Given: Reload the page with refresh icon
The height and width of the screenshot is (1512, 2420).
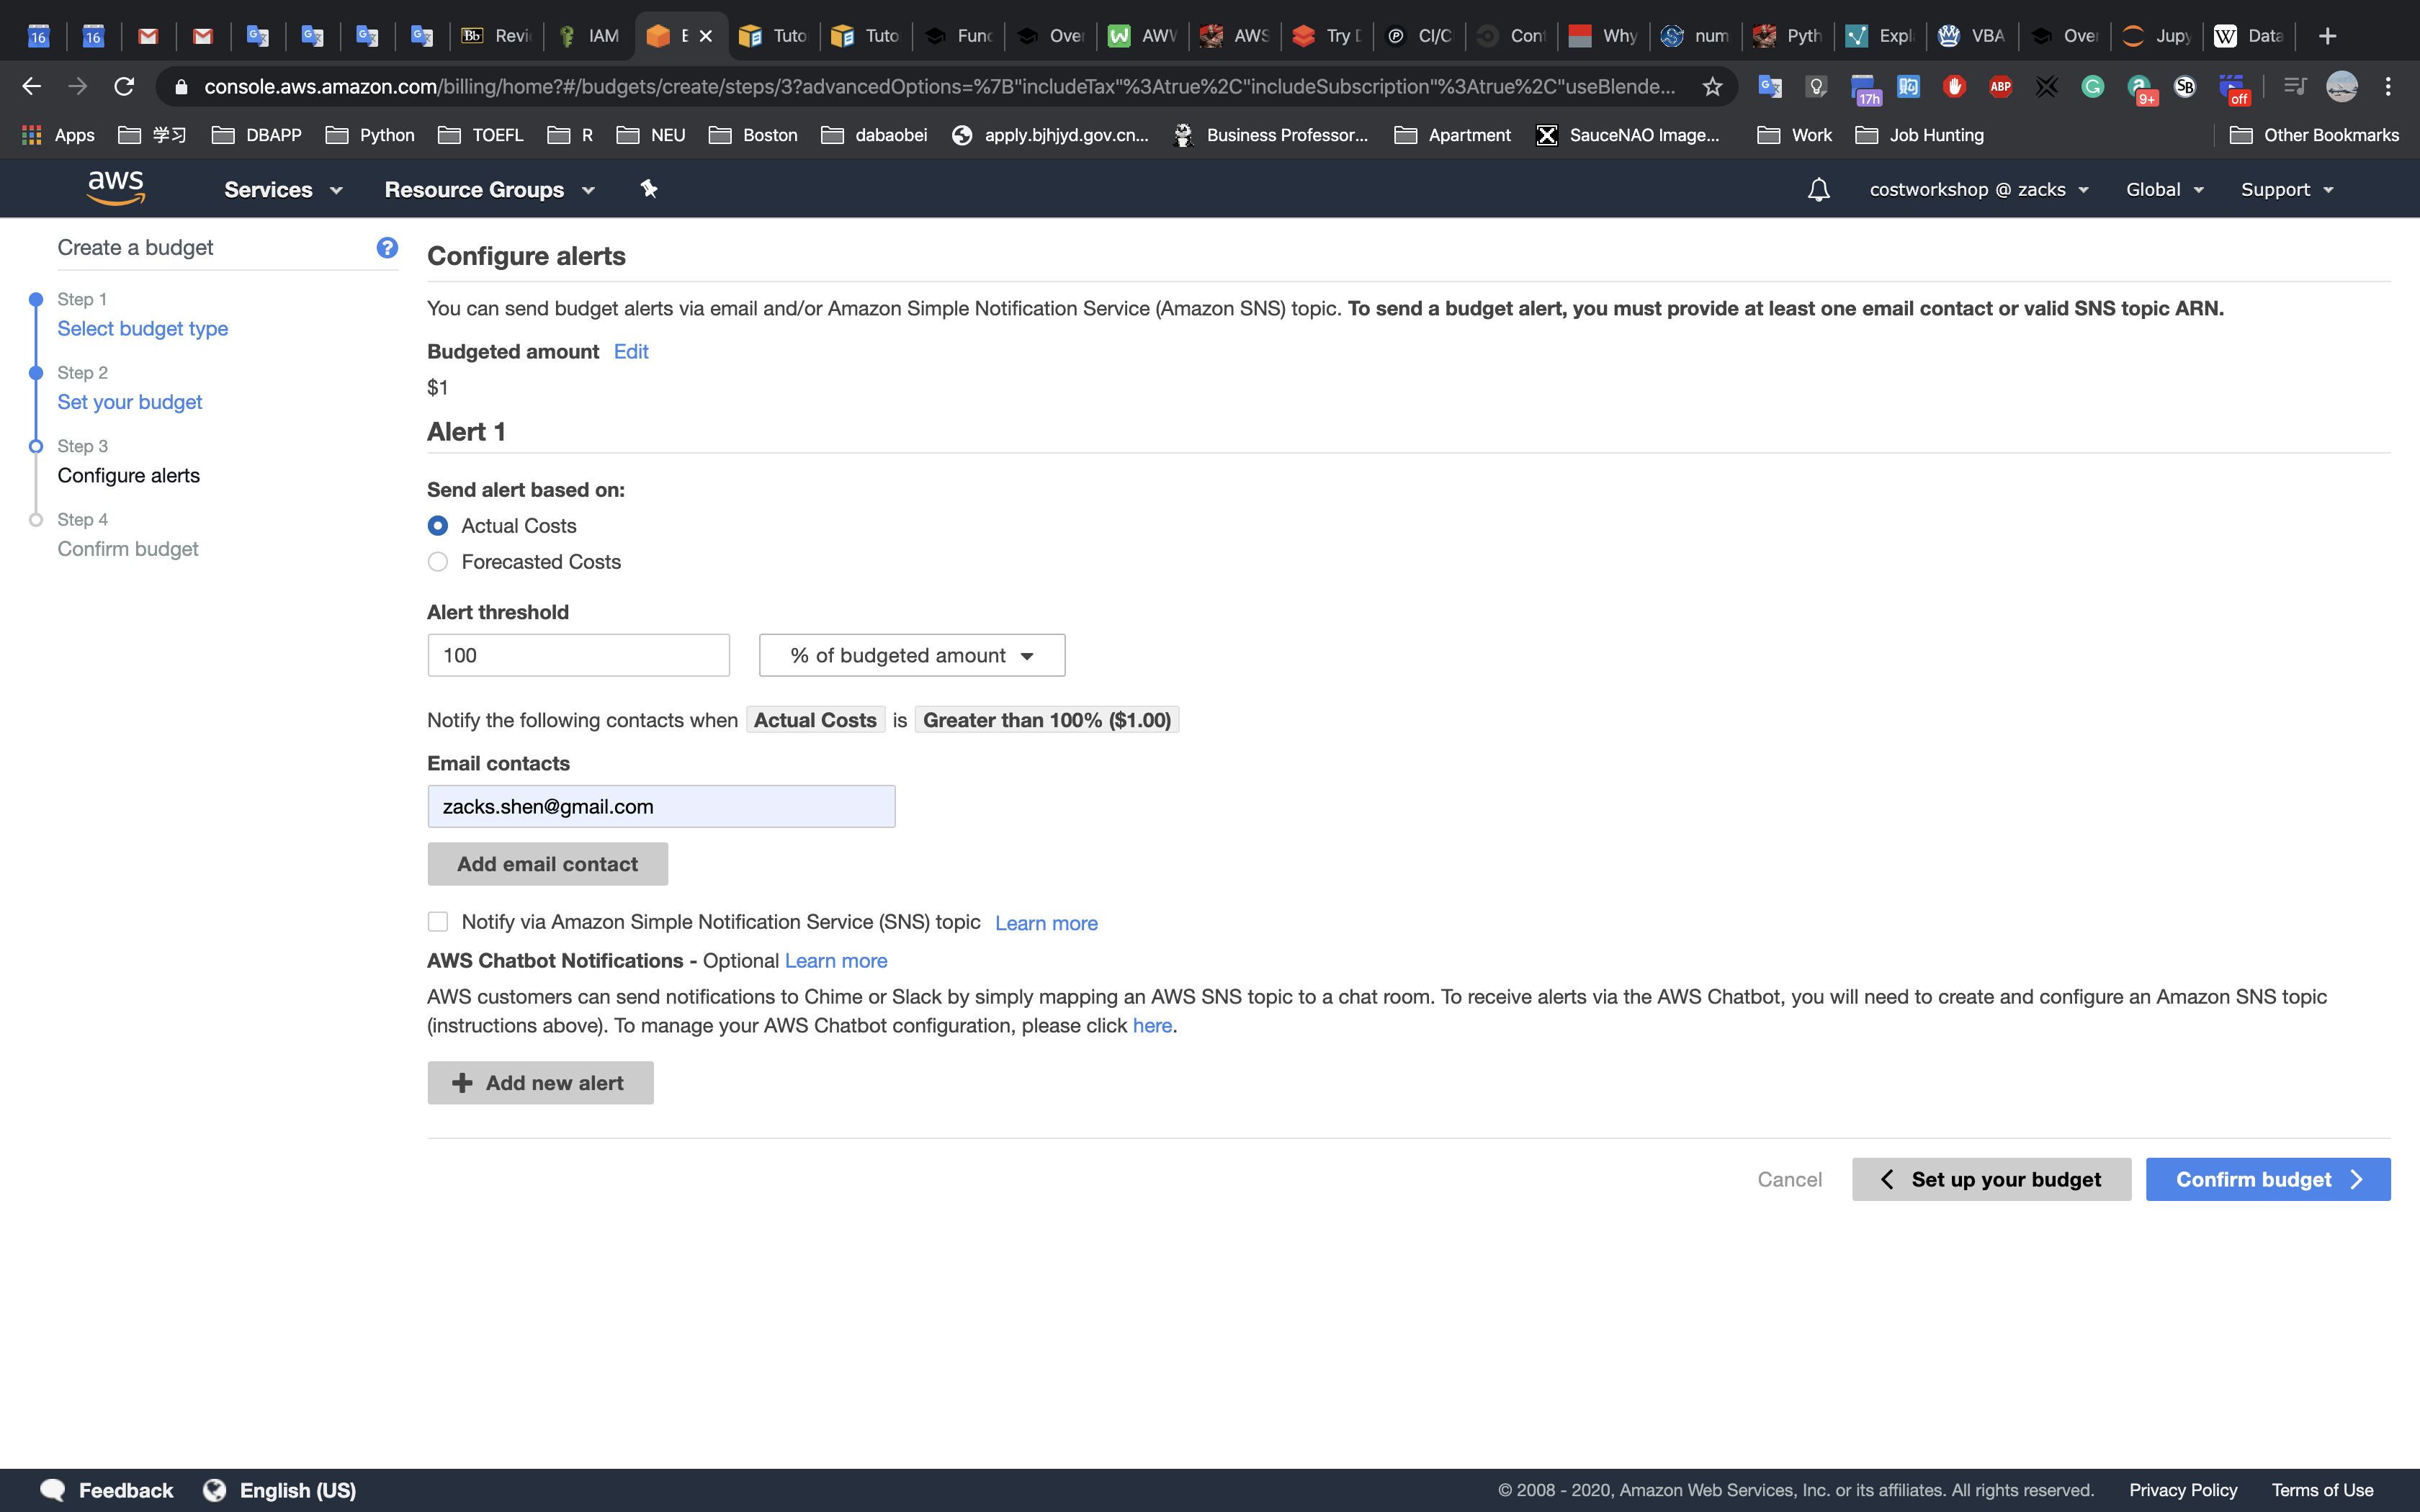Looking at the screenshot, I should pos(124,87).
